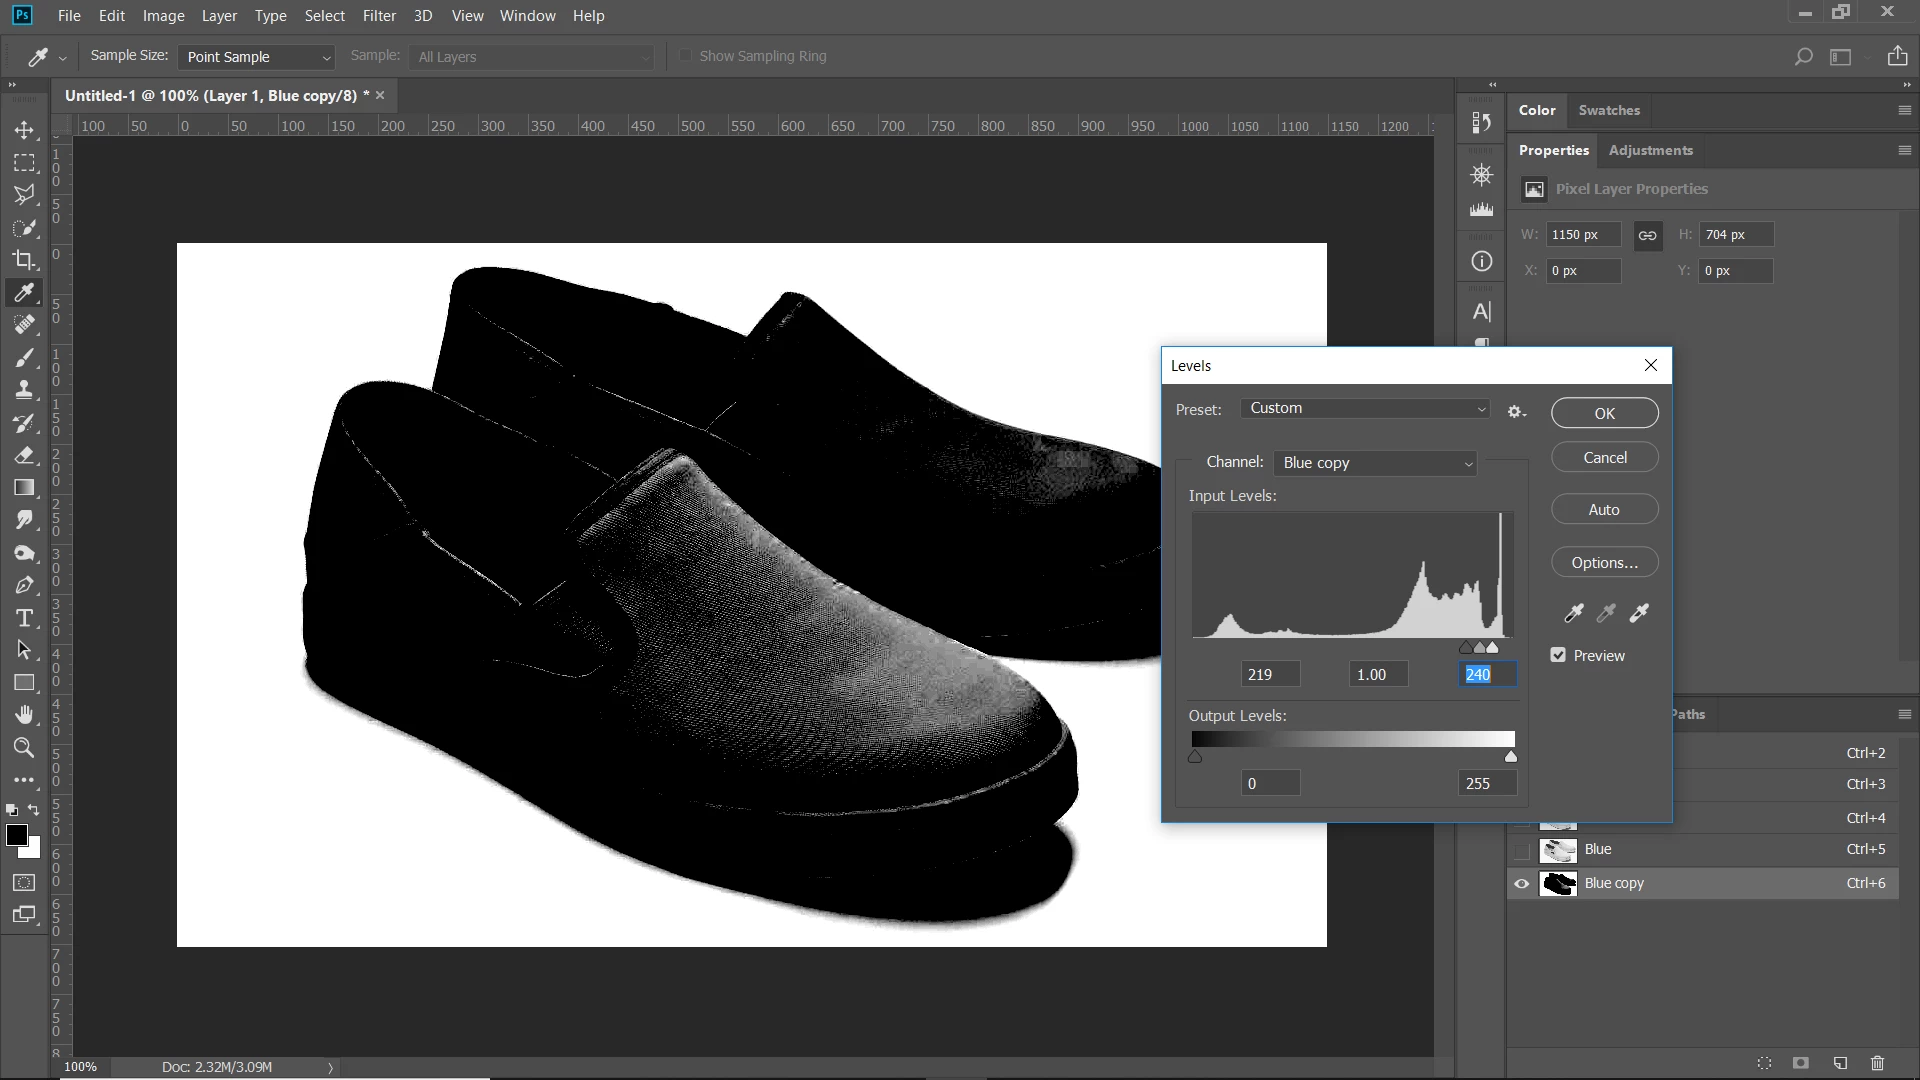Click OK in Levels dialog
This screenshot has height=1080, width=1920.
tap(1604, 413)
